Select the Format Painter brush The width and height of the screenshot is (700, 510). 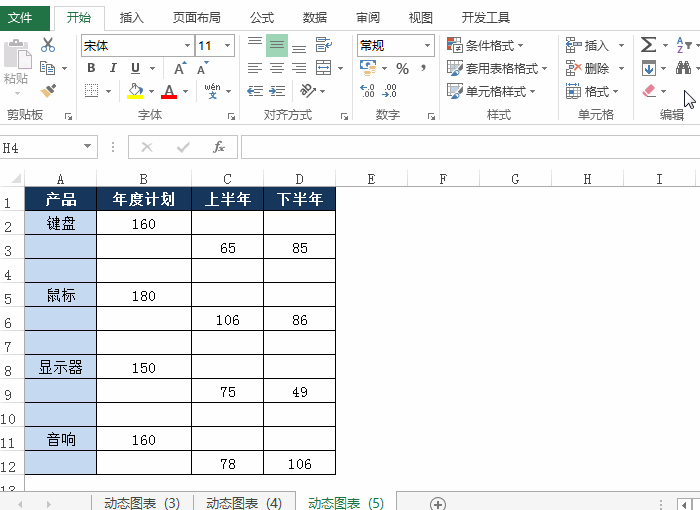pos(48,91)
